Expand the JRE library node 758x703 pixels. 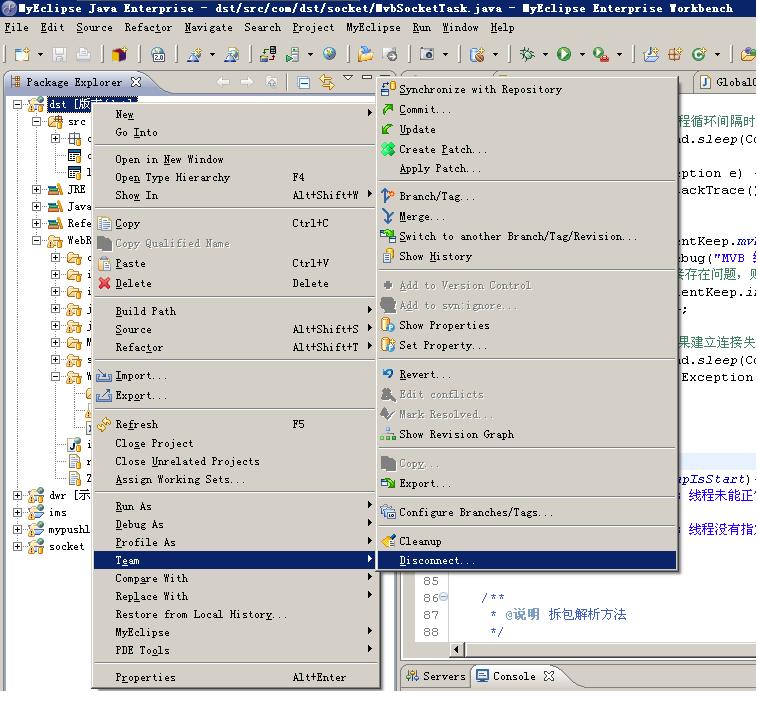click(x=37, y=189)
